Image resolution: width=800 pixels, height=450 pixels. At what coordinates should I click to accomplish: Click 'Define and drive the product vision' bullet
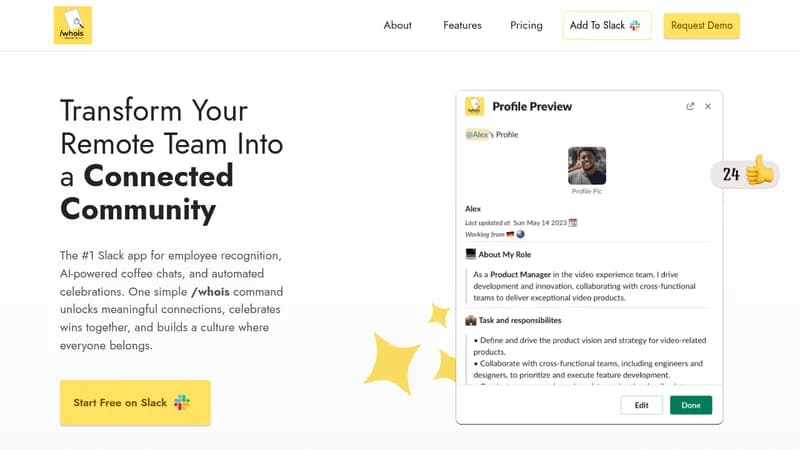589,346
